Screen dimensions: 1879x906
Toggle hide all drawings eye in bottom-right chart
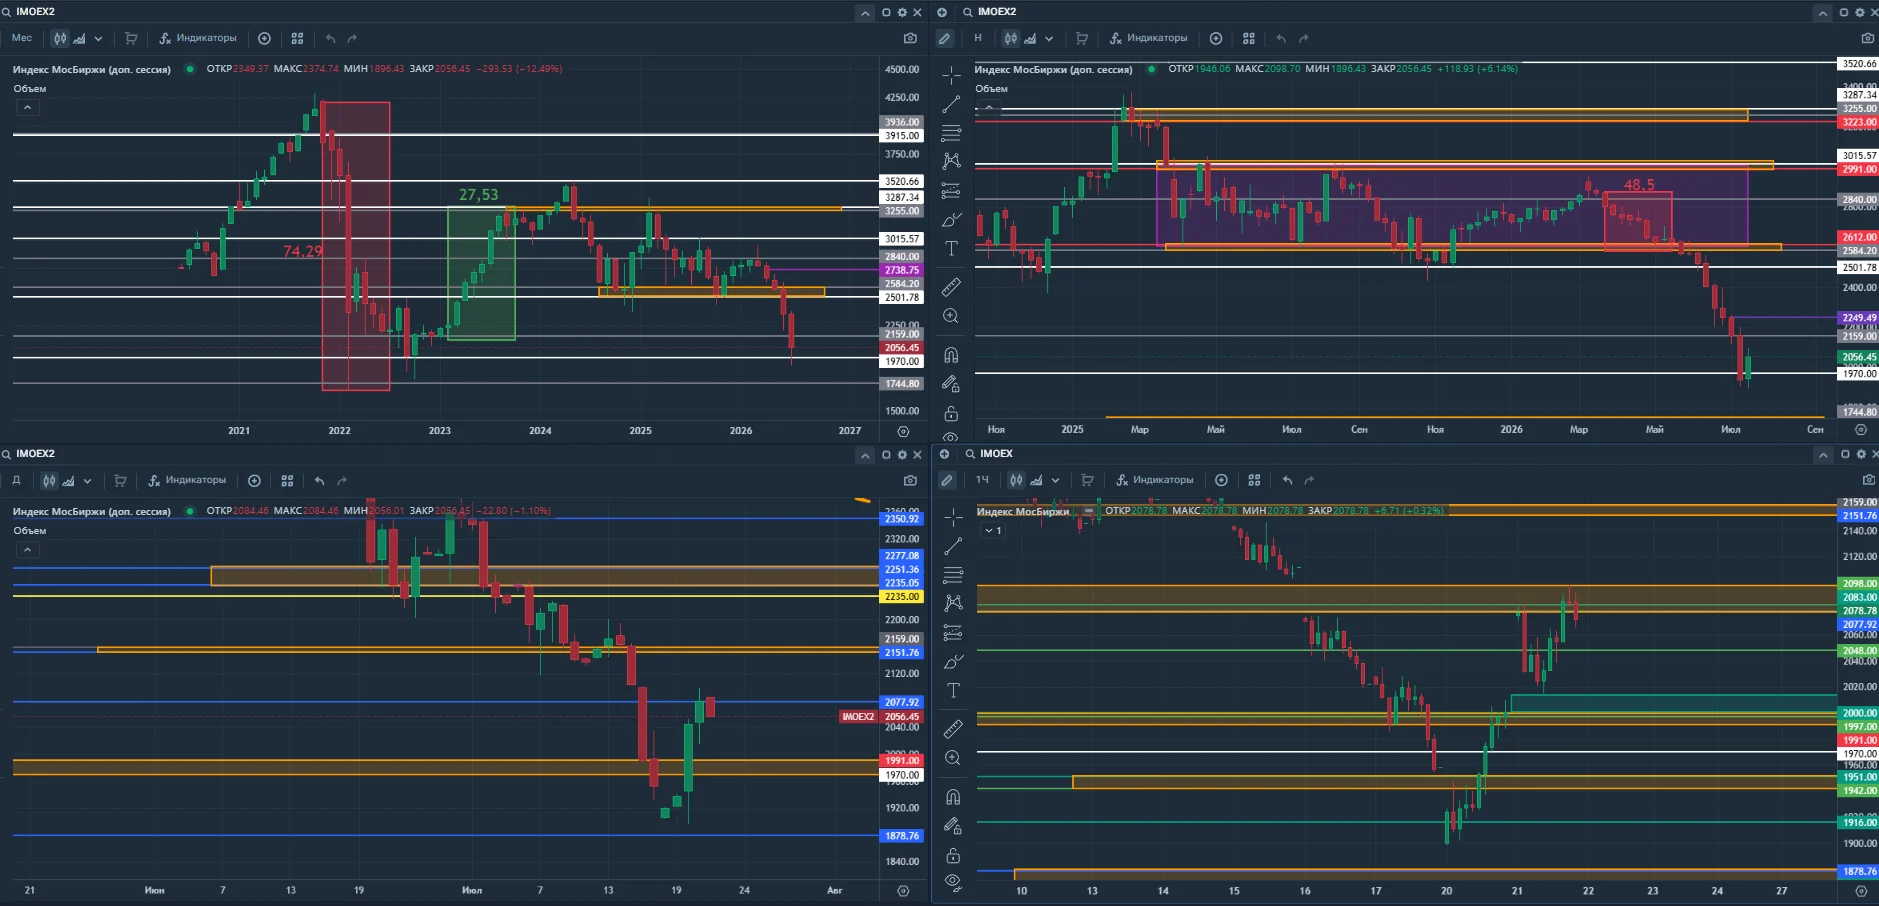[953, 882]
